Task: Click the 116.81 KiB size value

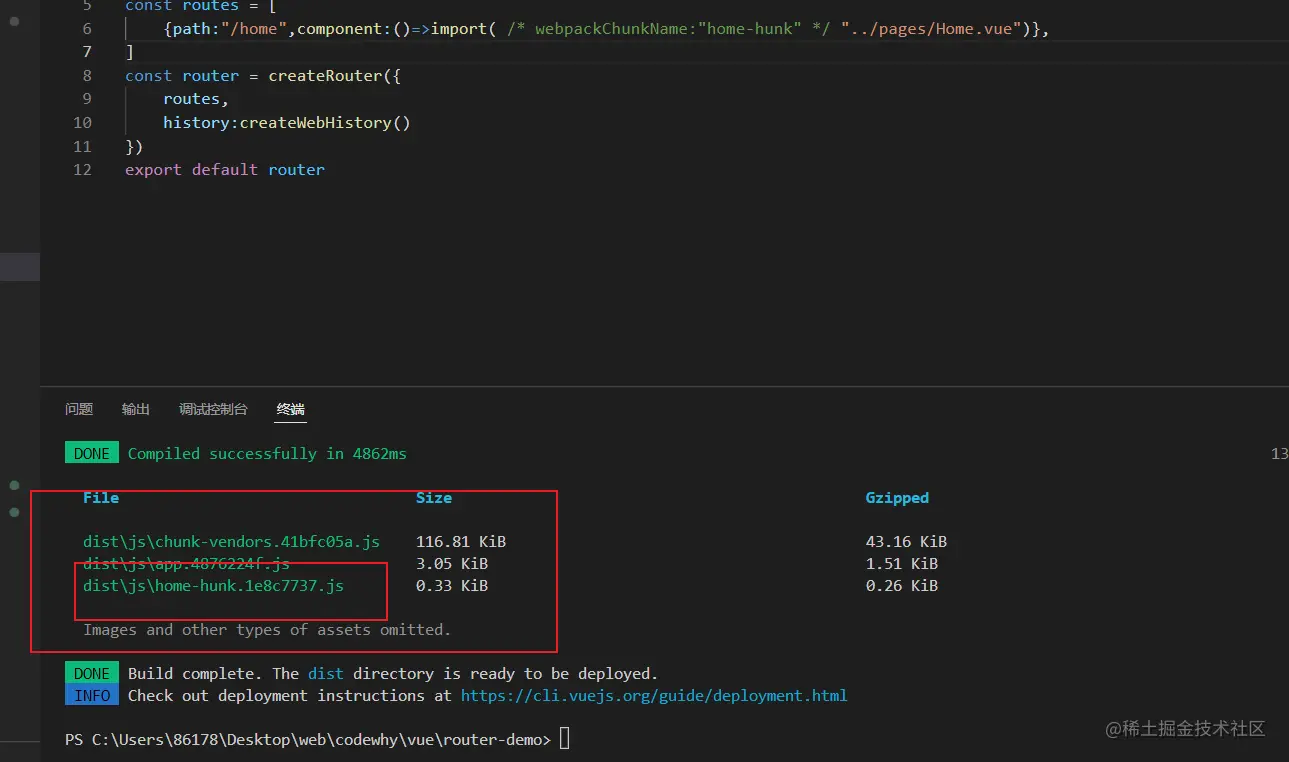Action: (461, 541)
